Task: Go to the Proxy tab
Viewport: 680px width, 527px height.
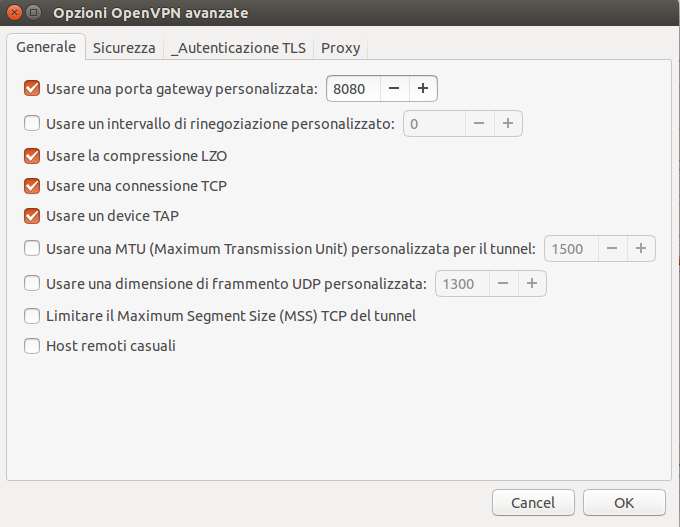Action: [340, 48]
